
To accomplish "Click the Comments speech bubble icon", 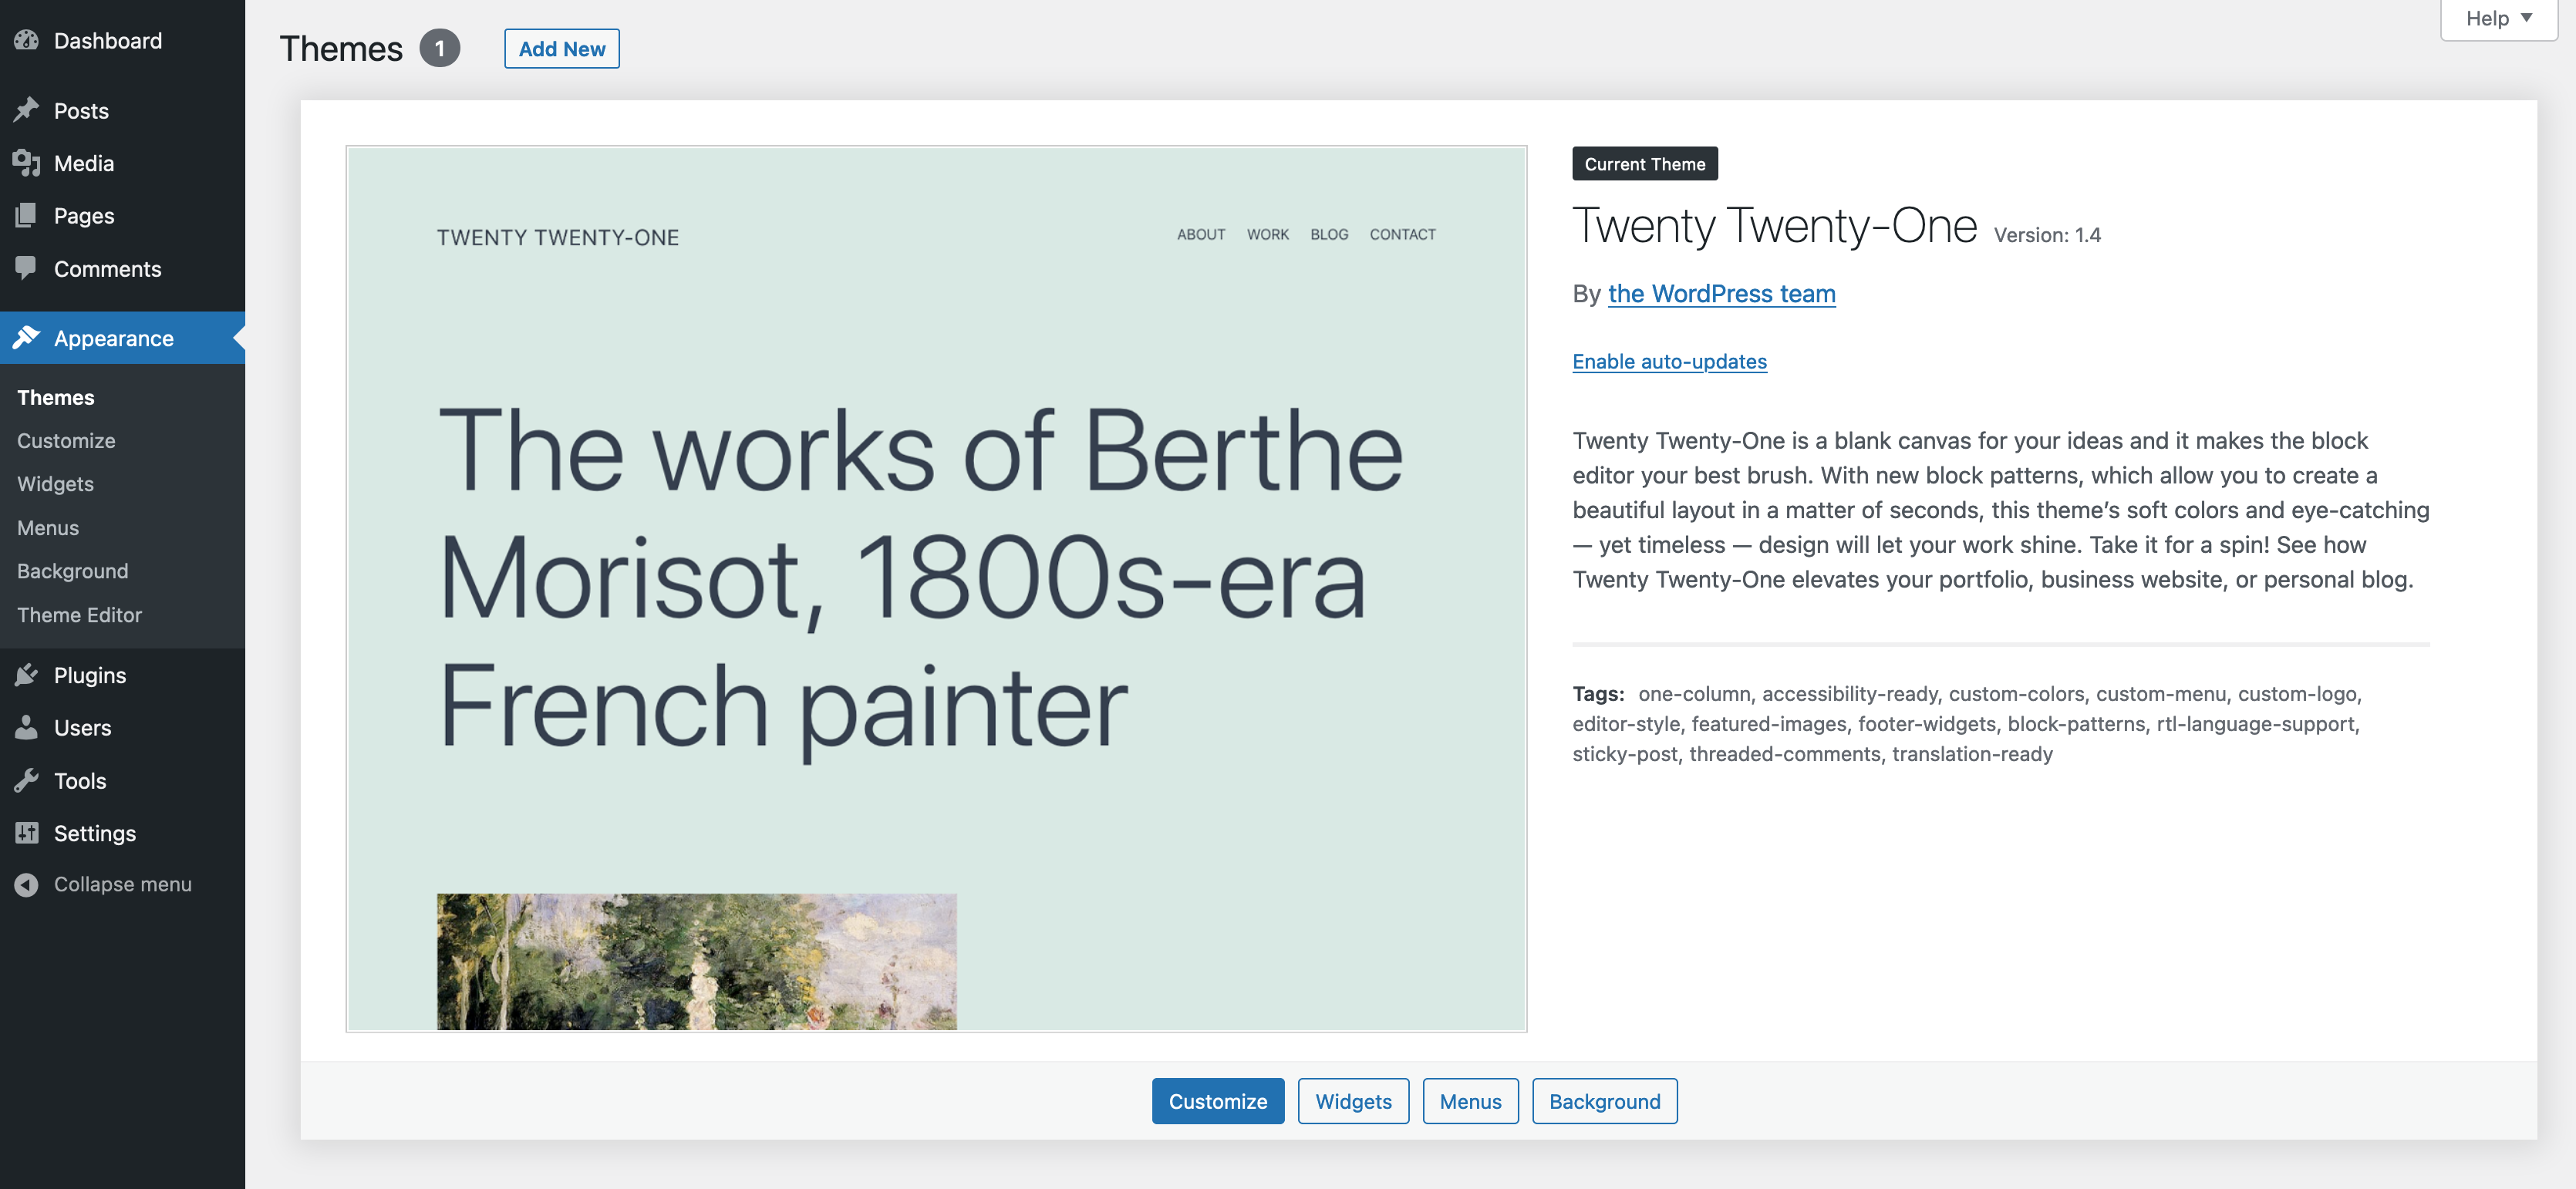I will [27, 268].
